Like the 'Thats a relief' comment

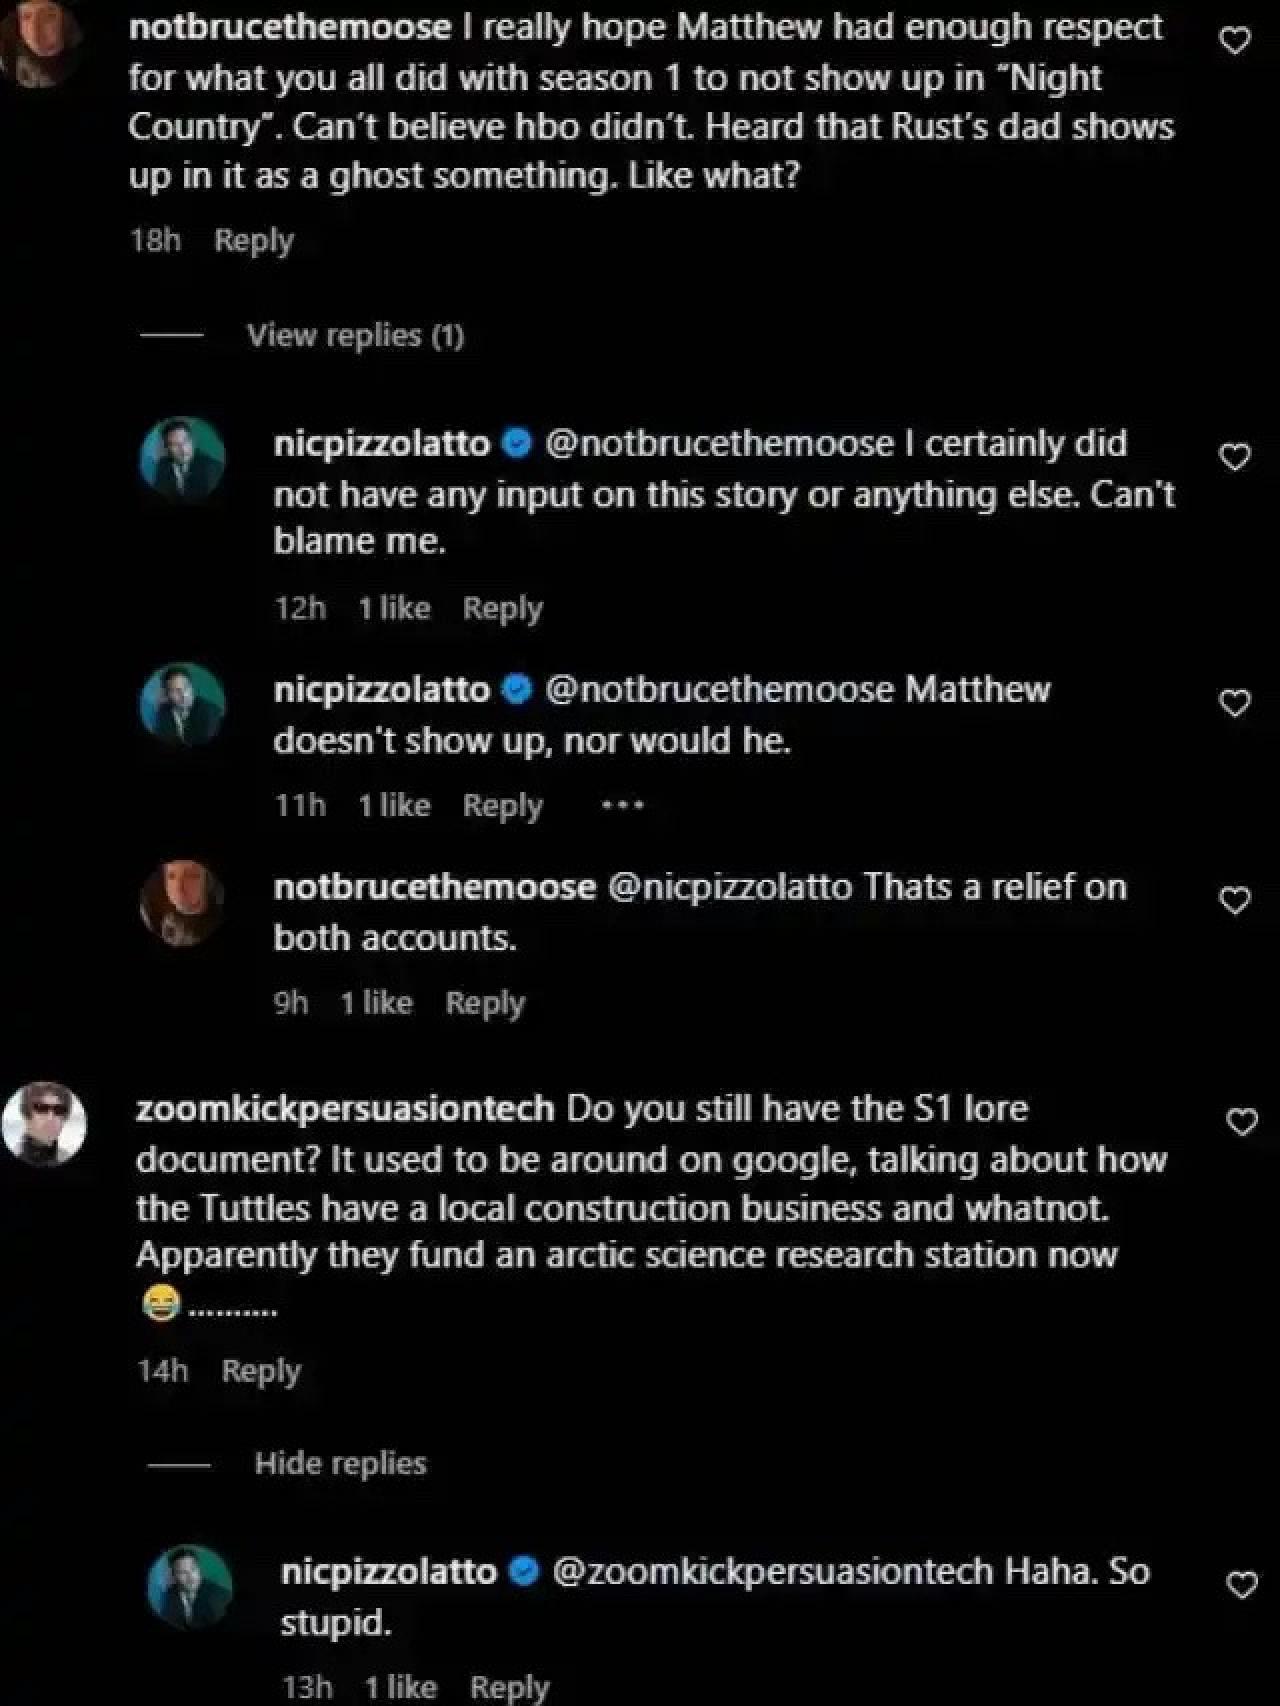[1236, 898]
